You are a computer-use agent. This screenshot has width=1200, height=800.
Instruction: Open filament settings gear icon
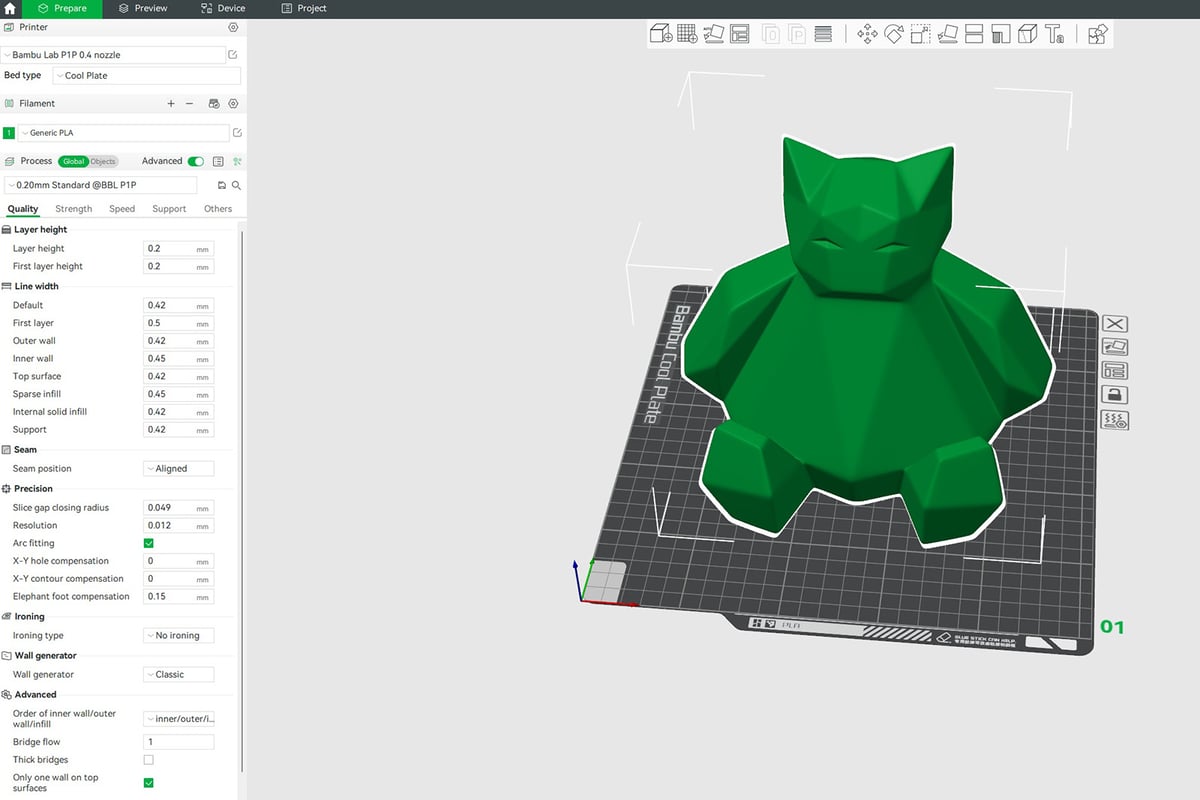pos(233,104)
